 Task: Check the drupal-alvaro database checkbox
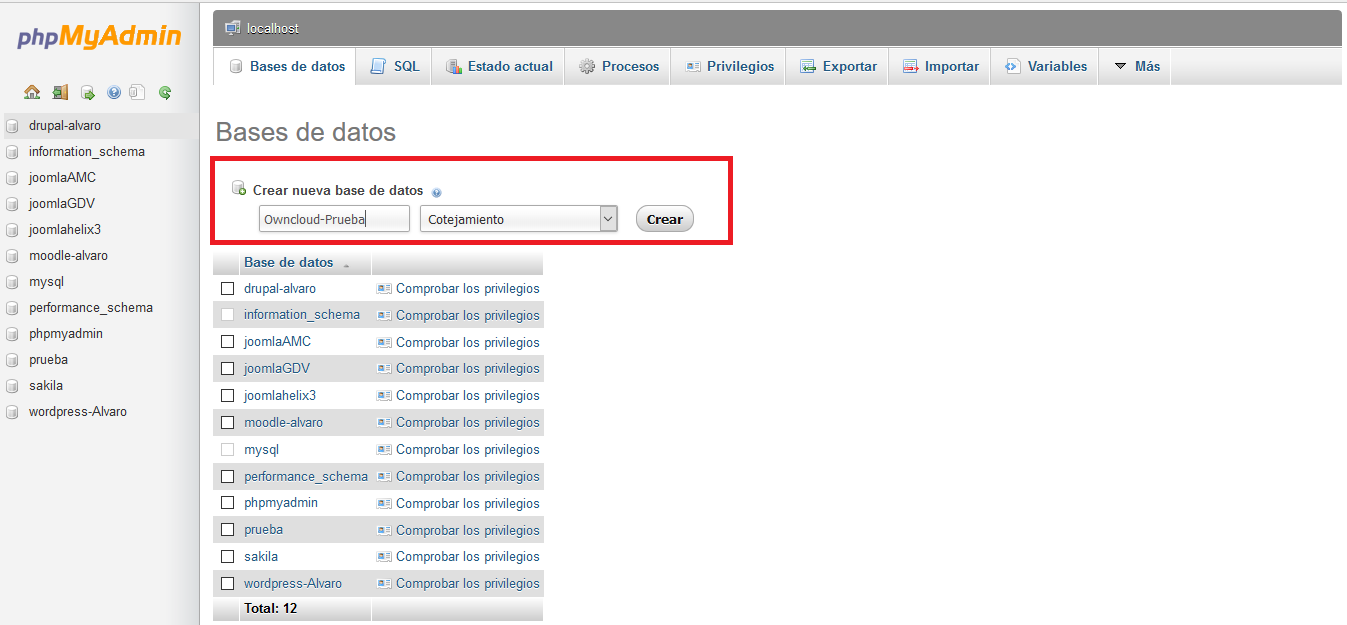(x=227, y=289)
